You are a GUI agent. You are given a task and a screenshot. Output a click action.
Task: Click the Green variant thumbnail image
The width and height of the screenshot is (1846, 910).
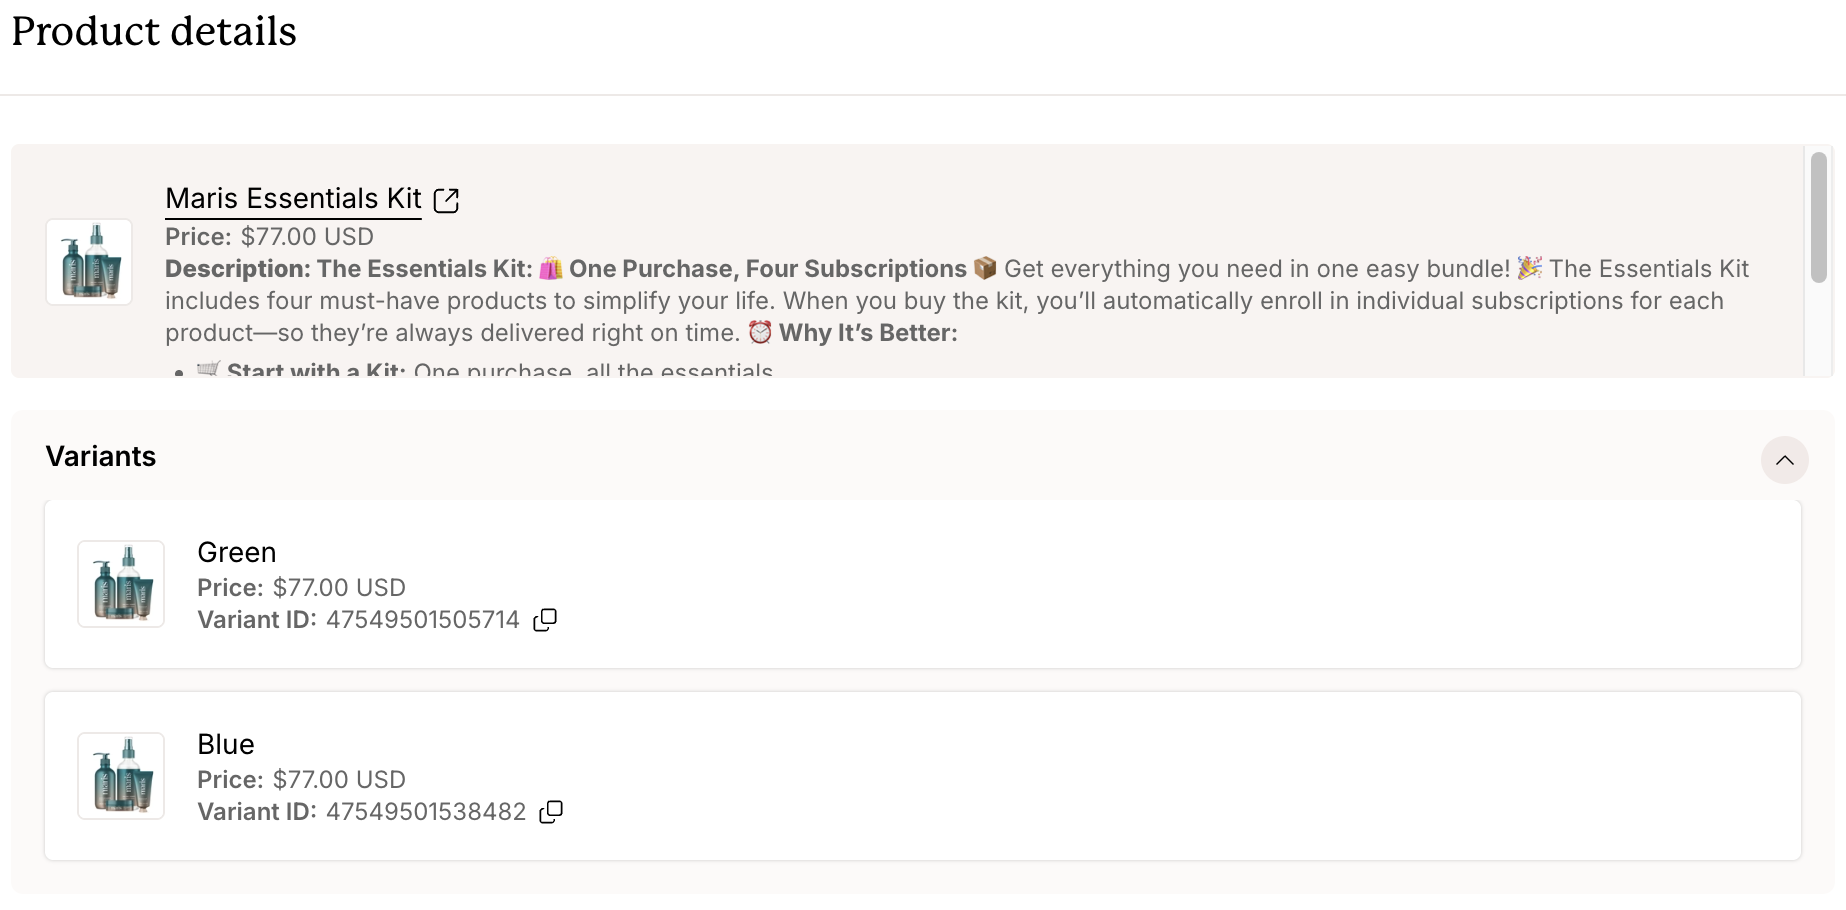[121, 584]
